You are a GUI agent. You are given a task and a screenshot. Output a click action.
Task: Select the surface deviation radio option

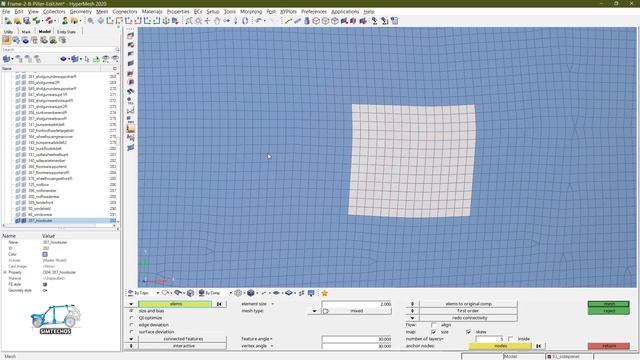coord(131,332)
